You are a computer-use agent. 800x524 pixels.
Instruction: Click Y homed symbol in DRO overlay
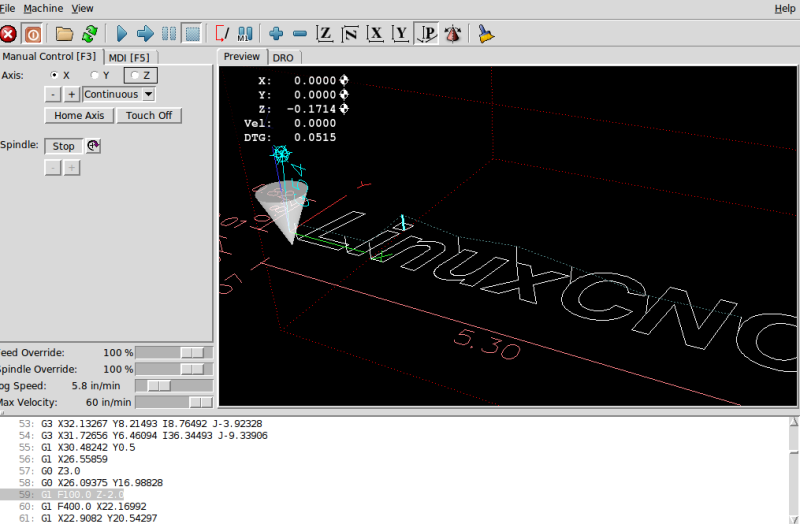coord(344,94)
